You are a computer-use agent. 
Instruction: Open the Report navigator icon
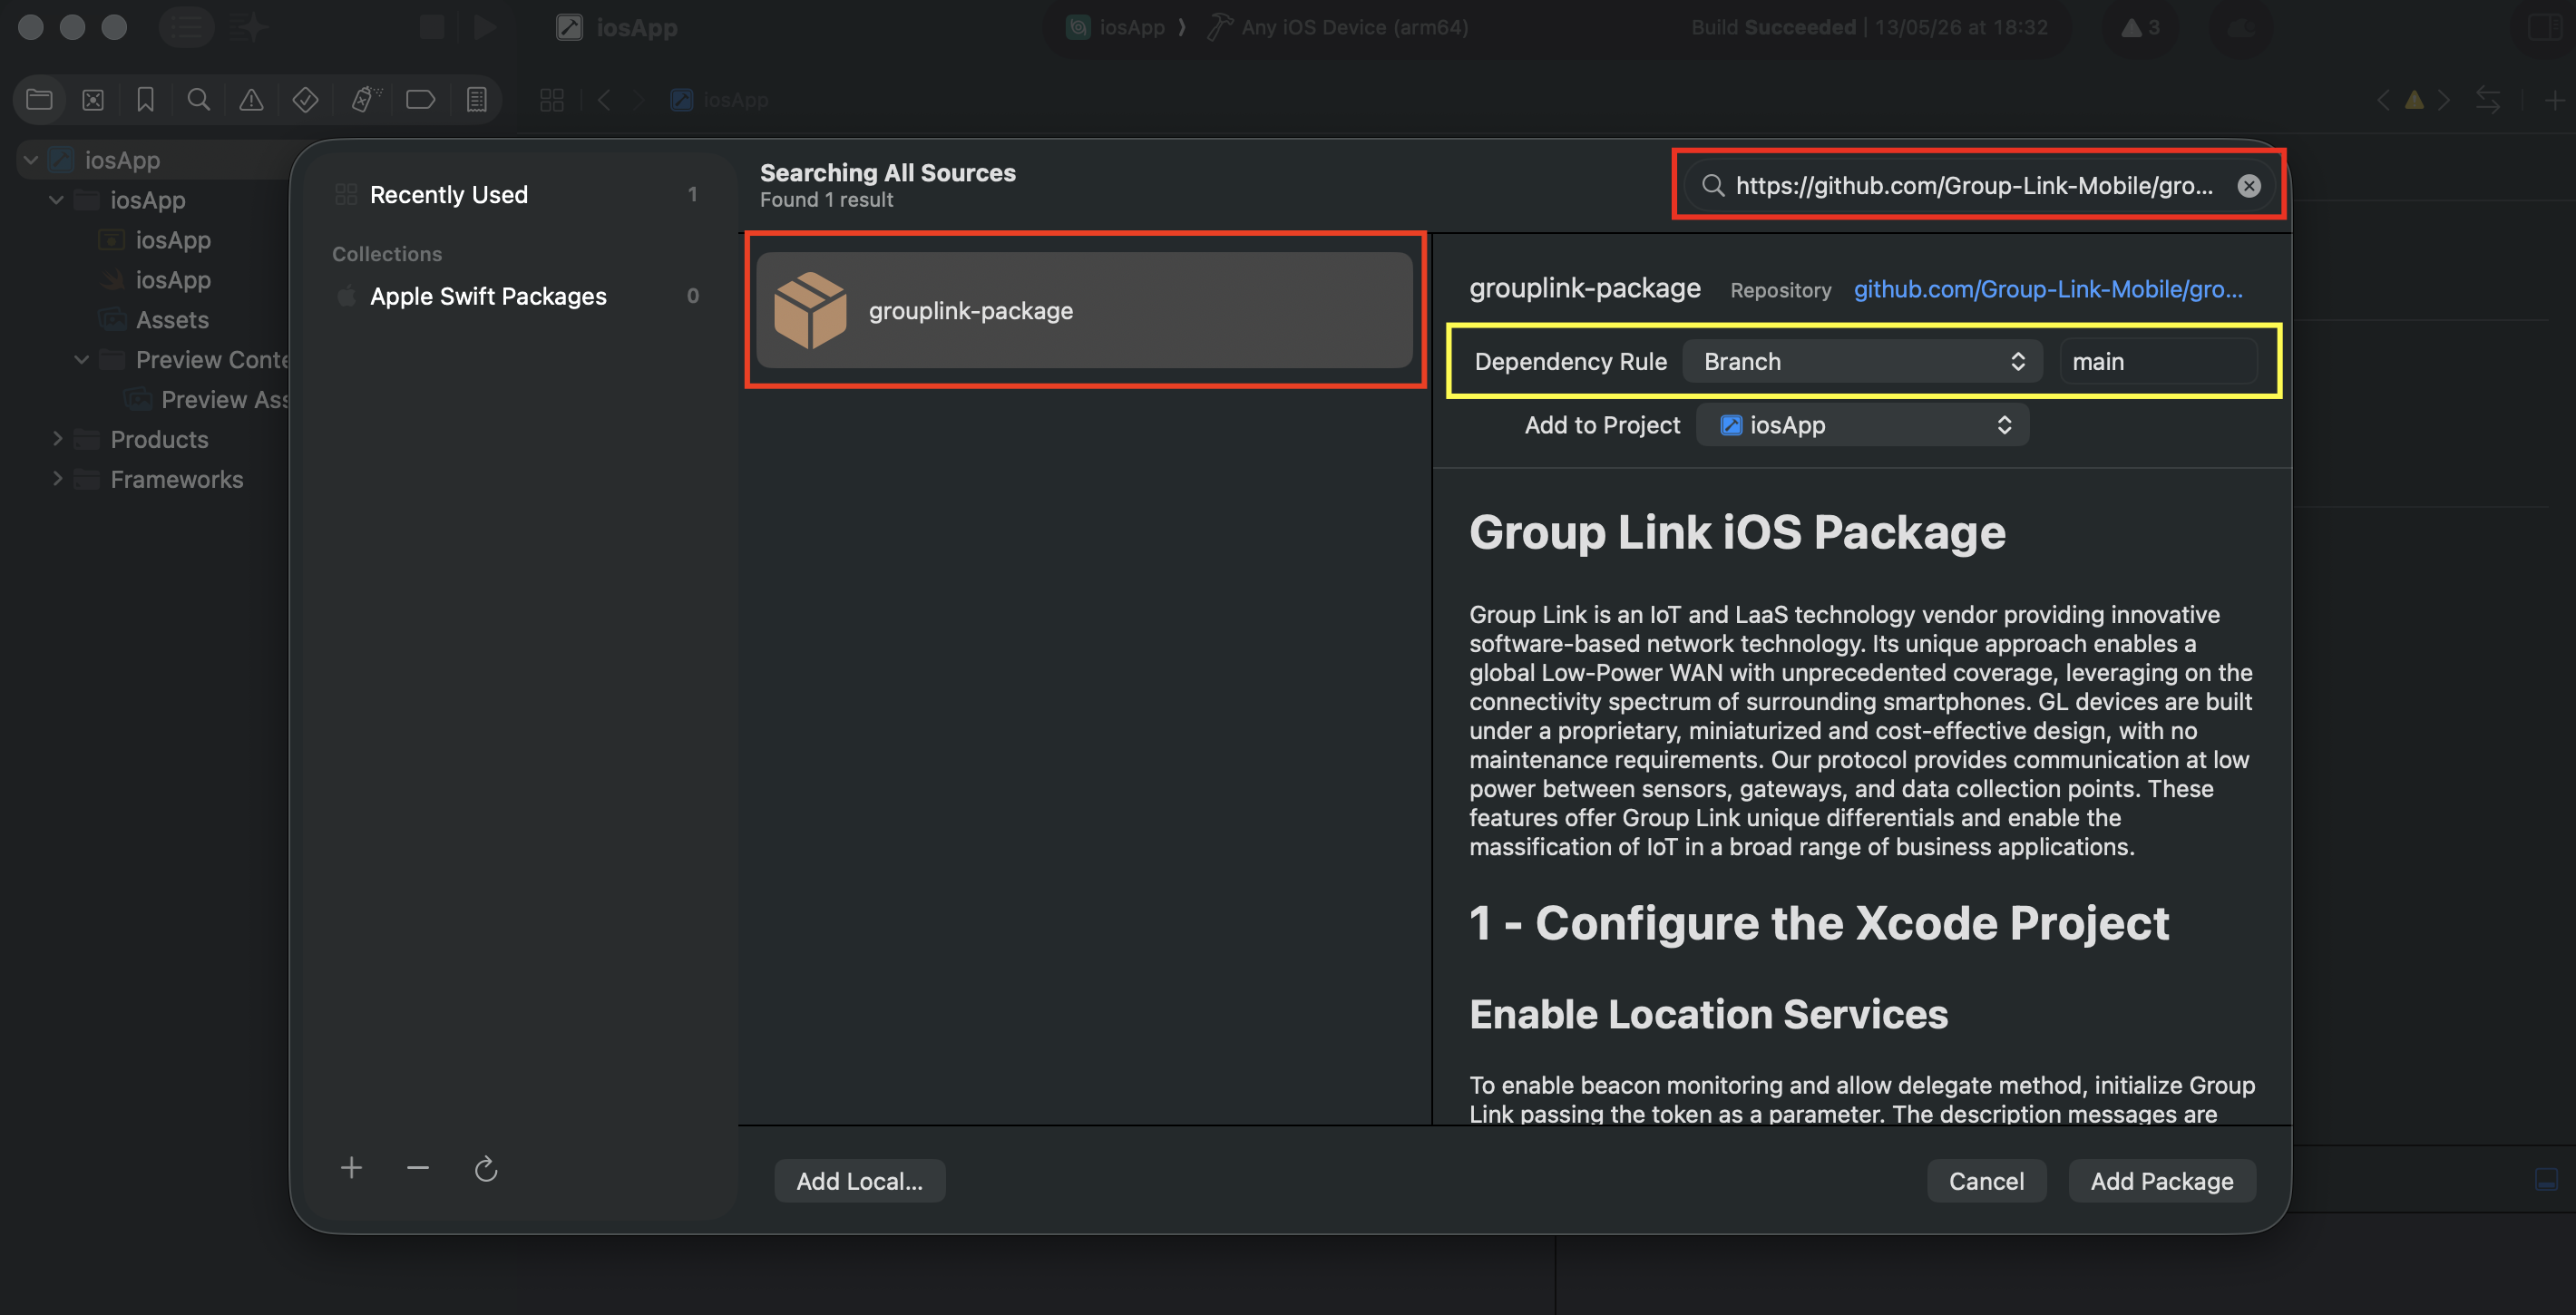point(477,100)
